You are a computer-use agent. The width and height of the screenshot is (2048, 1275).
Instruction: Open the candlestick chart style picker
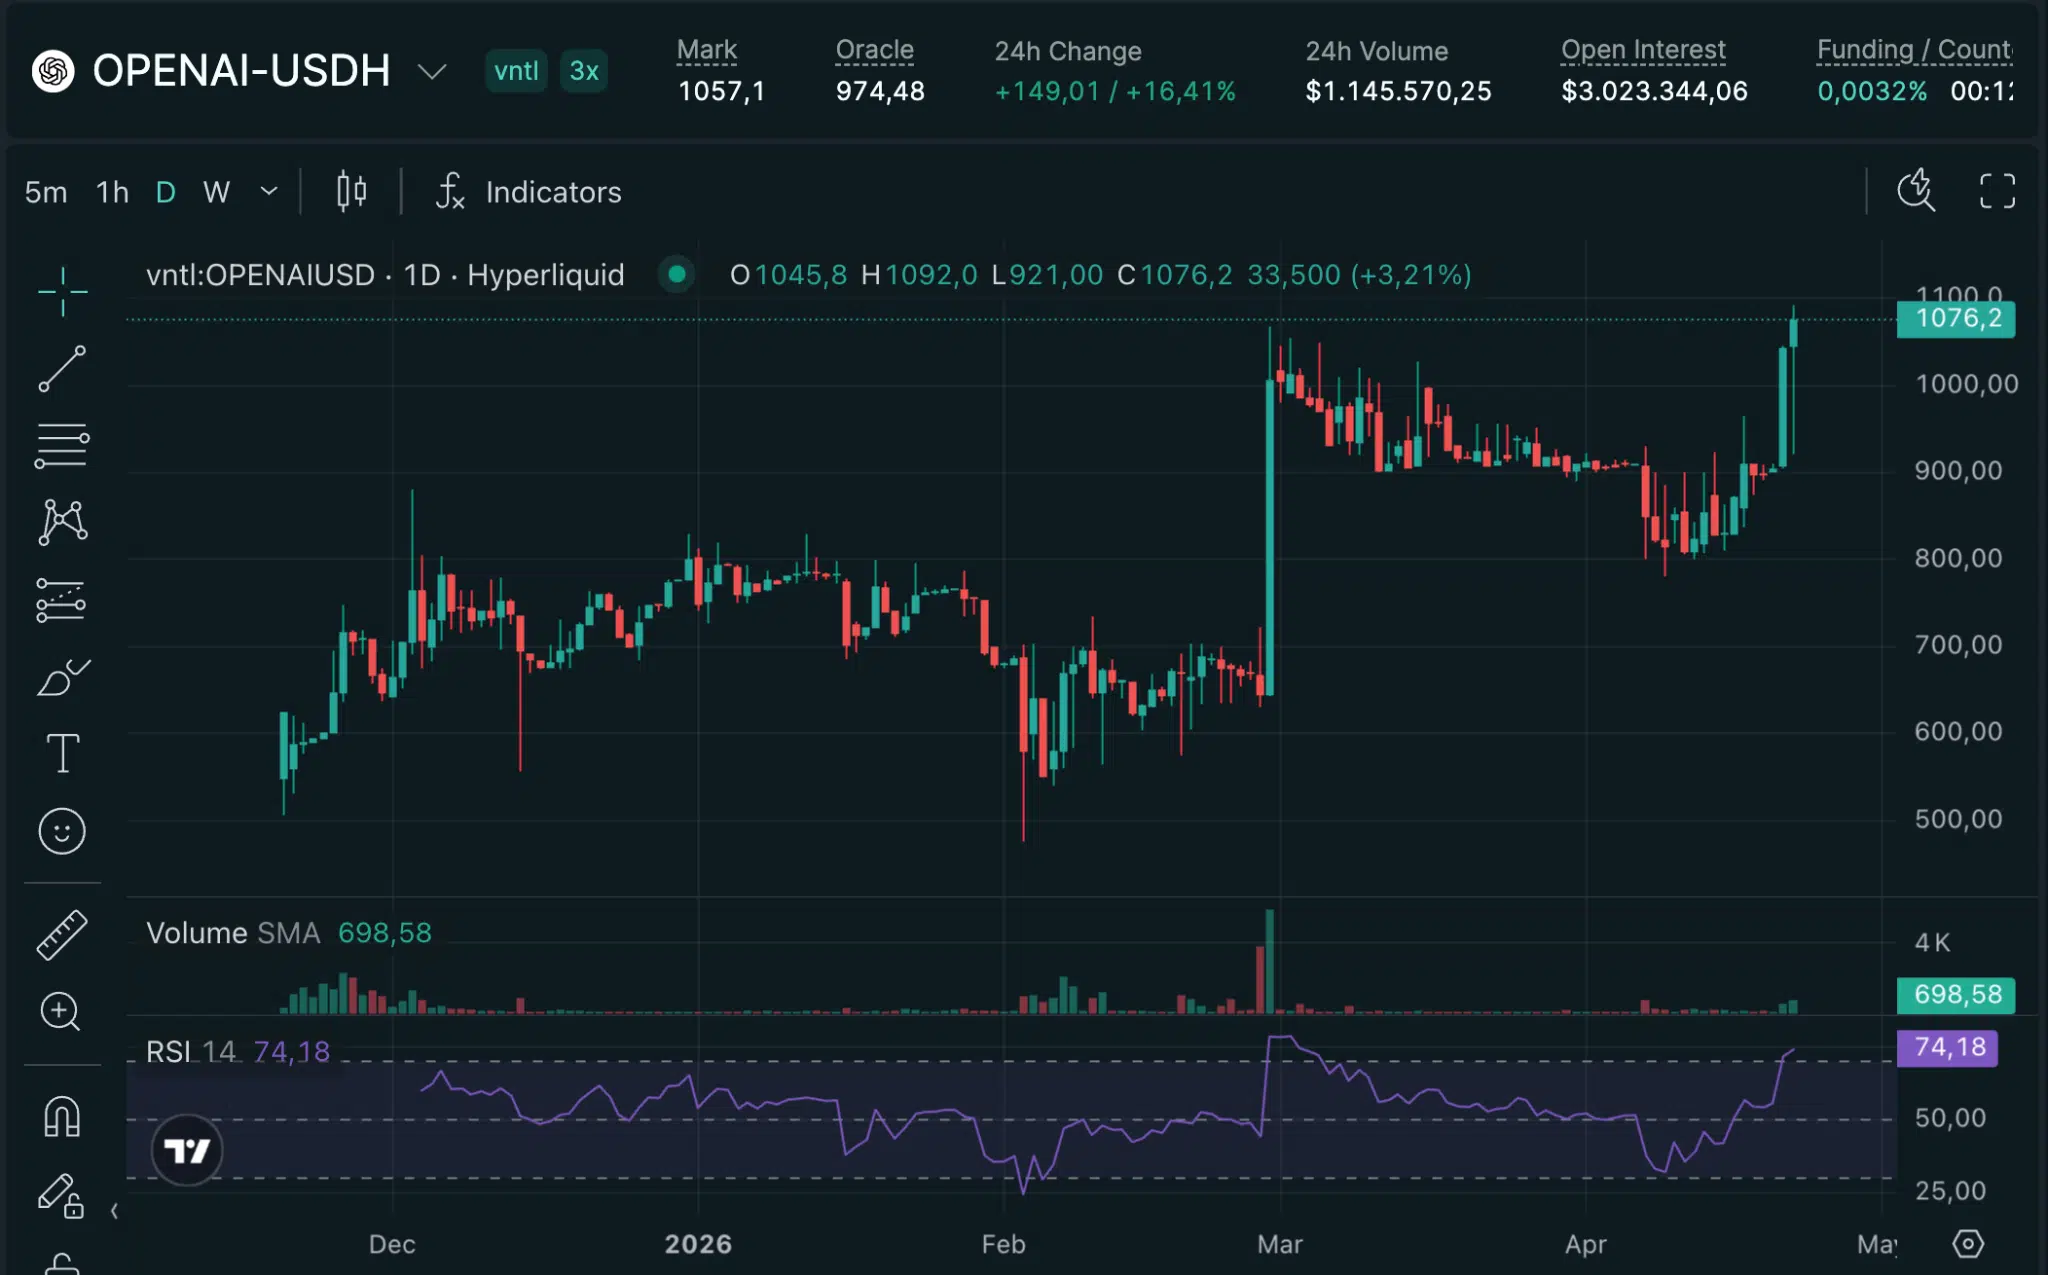point(350,191)
